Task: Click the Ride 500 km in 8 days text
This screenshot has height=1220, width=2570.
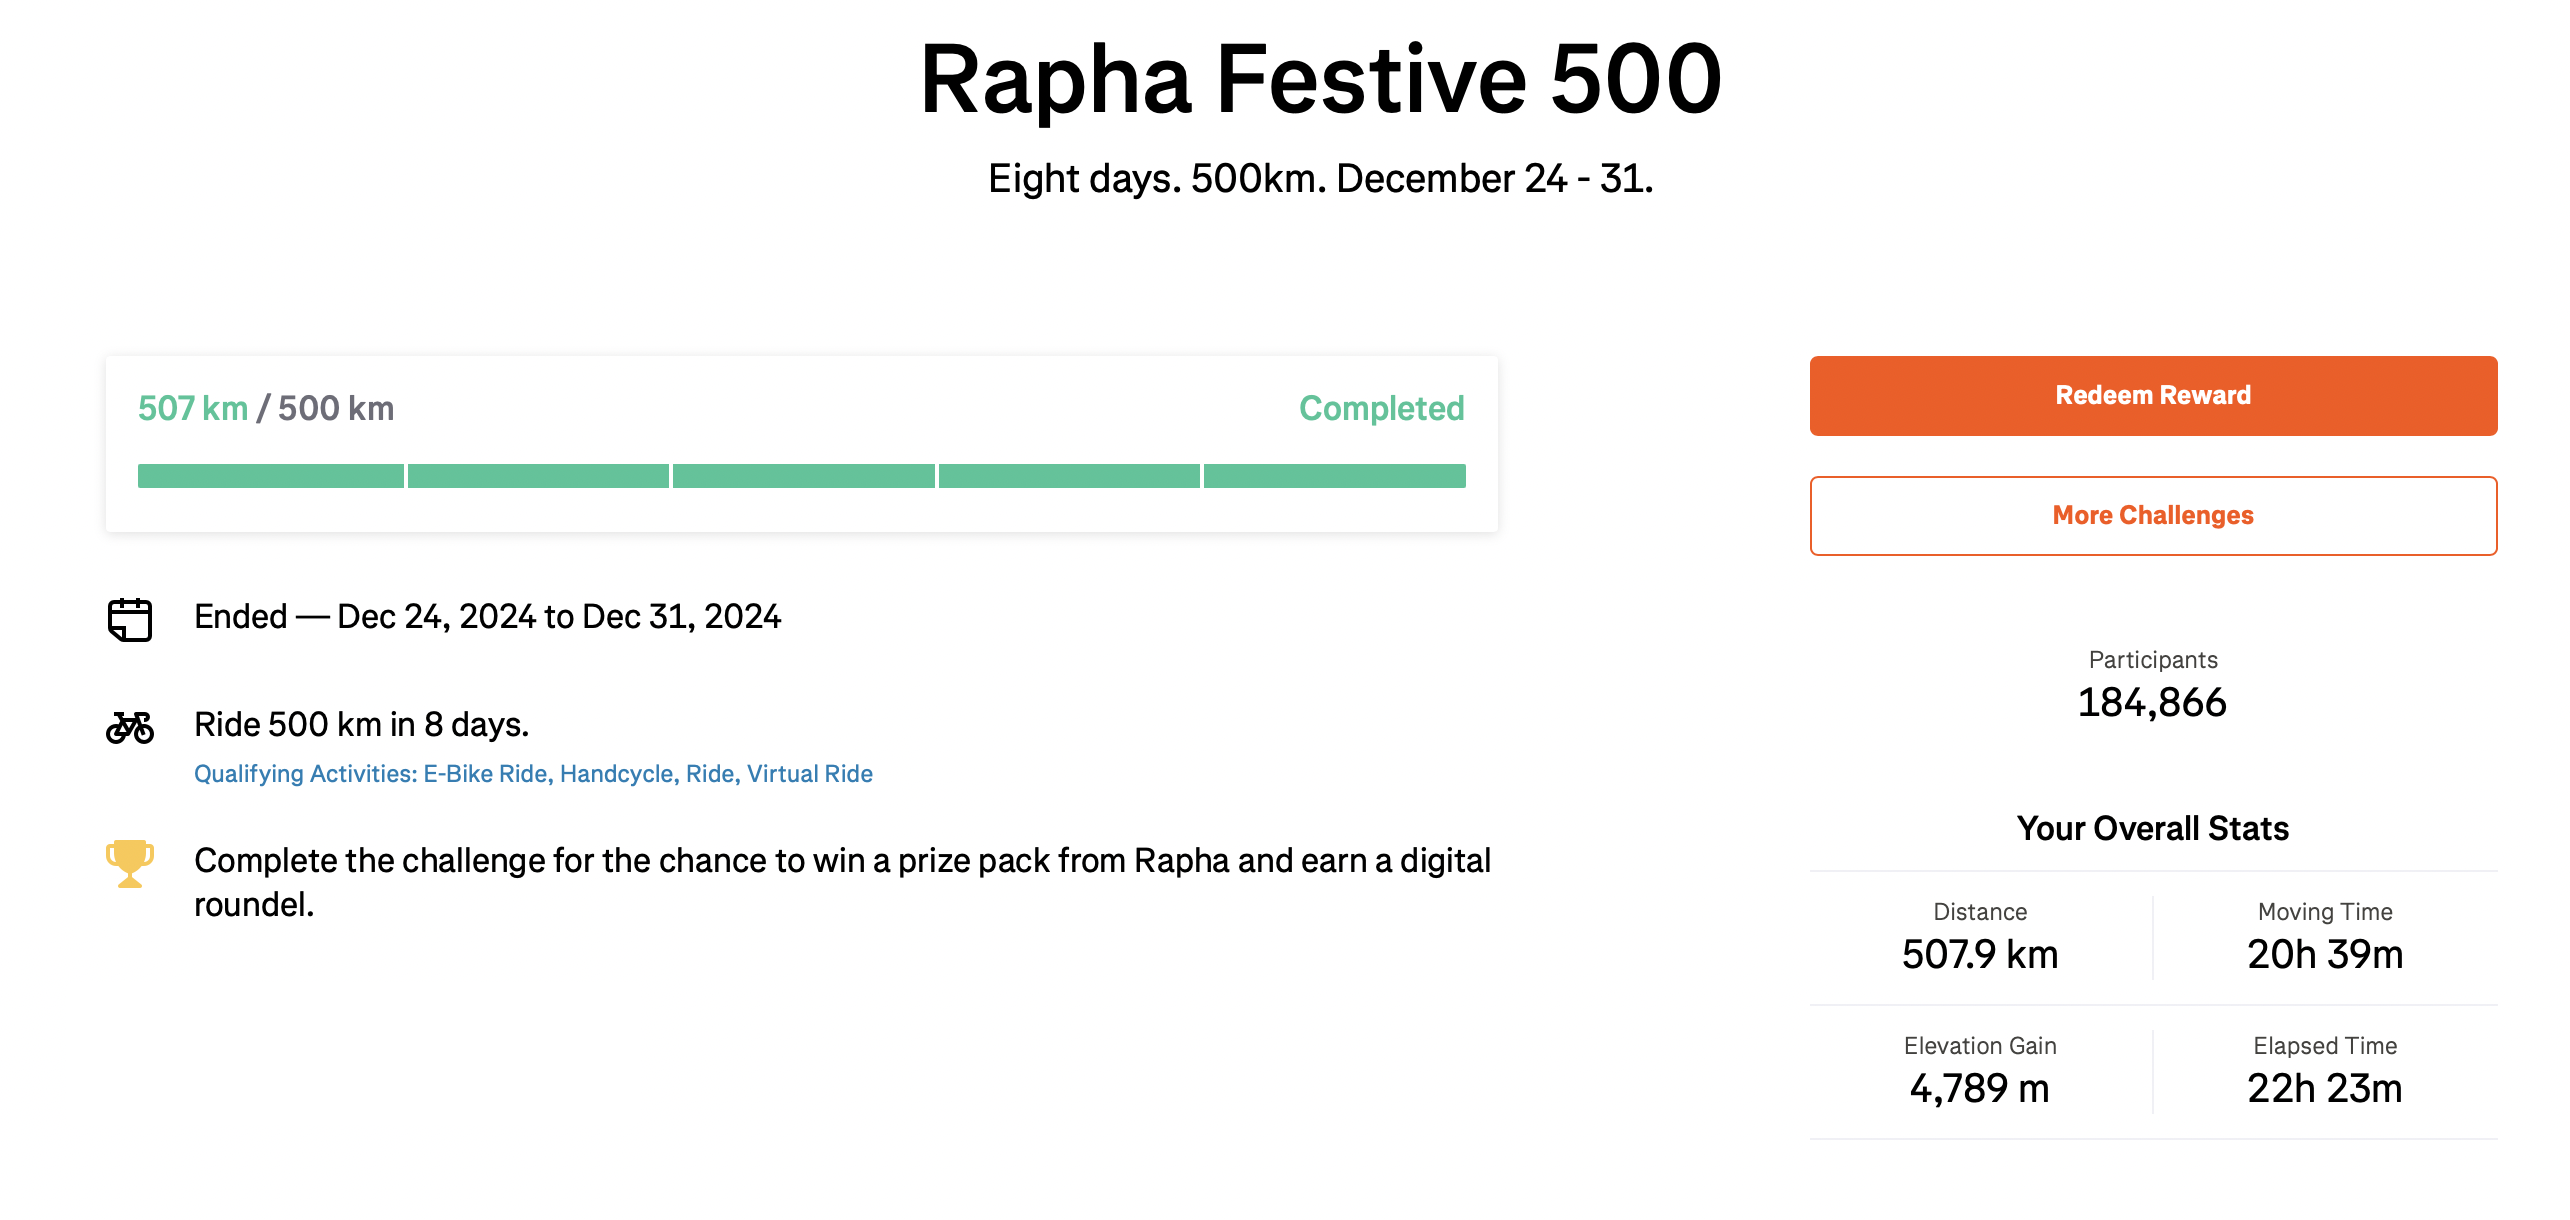Action: click(362, 724)
